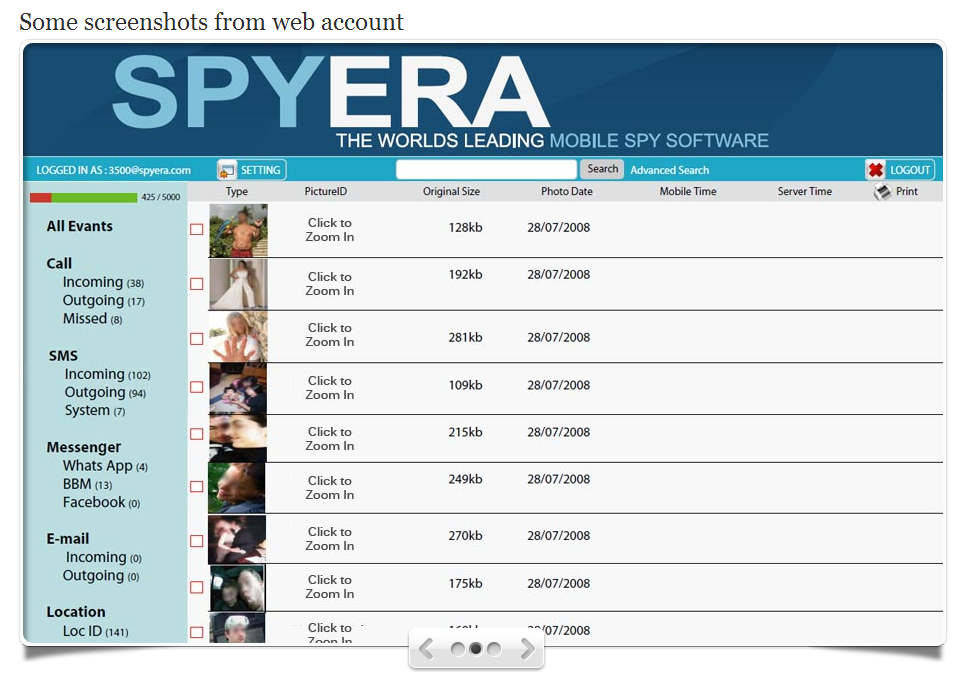Image resolution: width=979 pixels, height=687 pixels.
Task: Click the storage usage bar 425/5000
Action: (84, 197)
